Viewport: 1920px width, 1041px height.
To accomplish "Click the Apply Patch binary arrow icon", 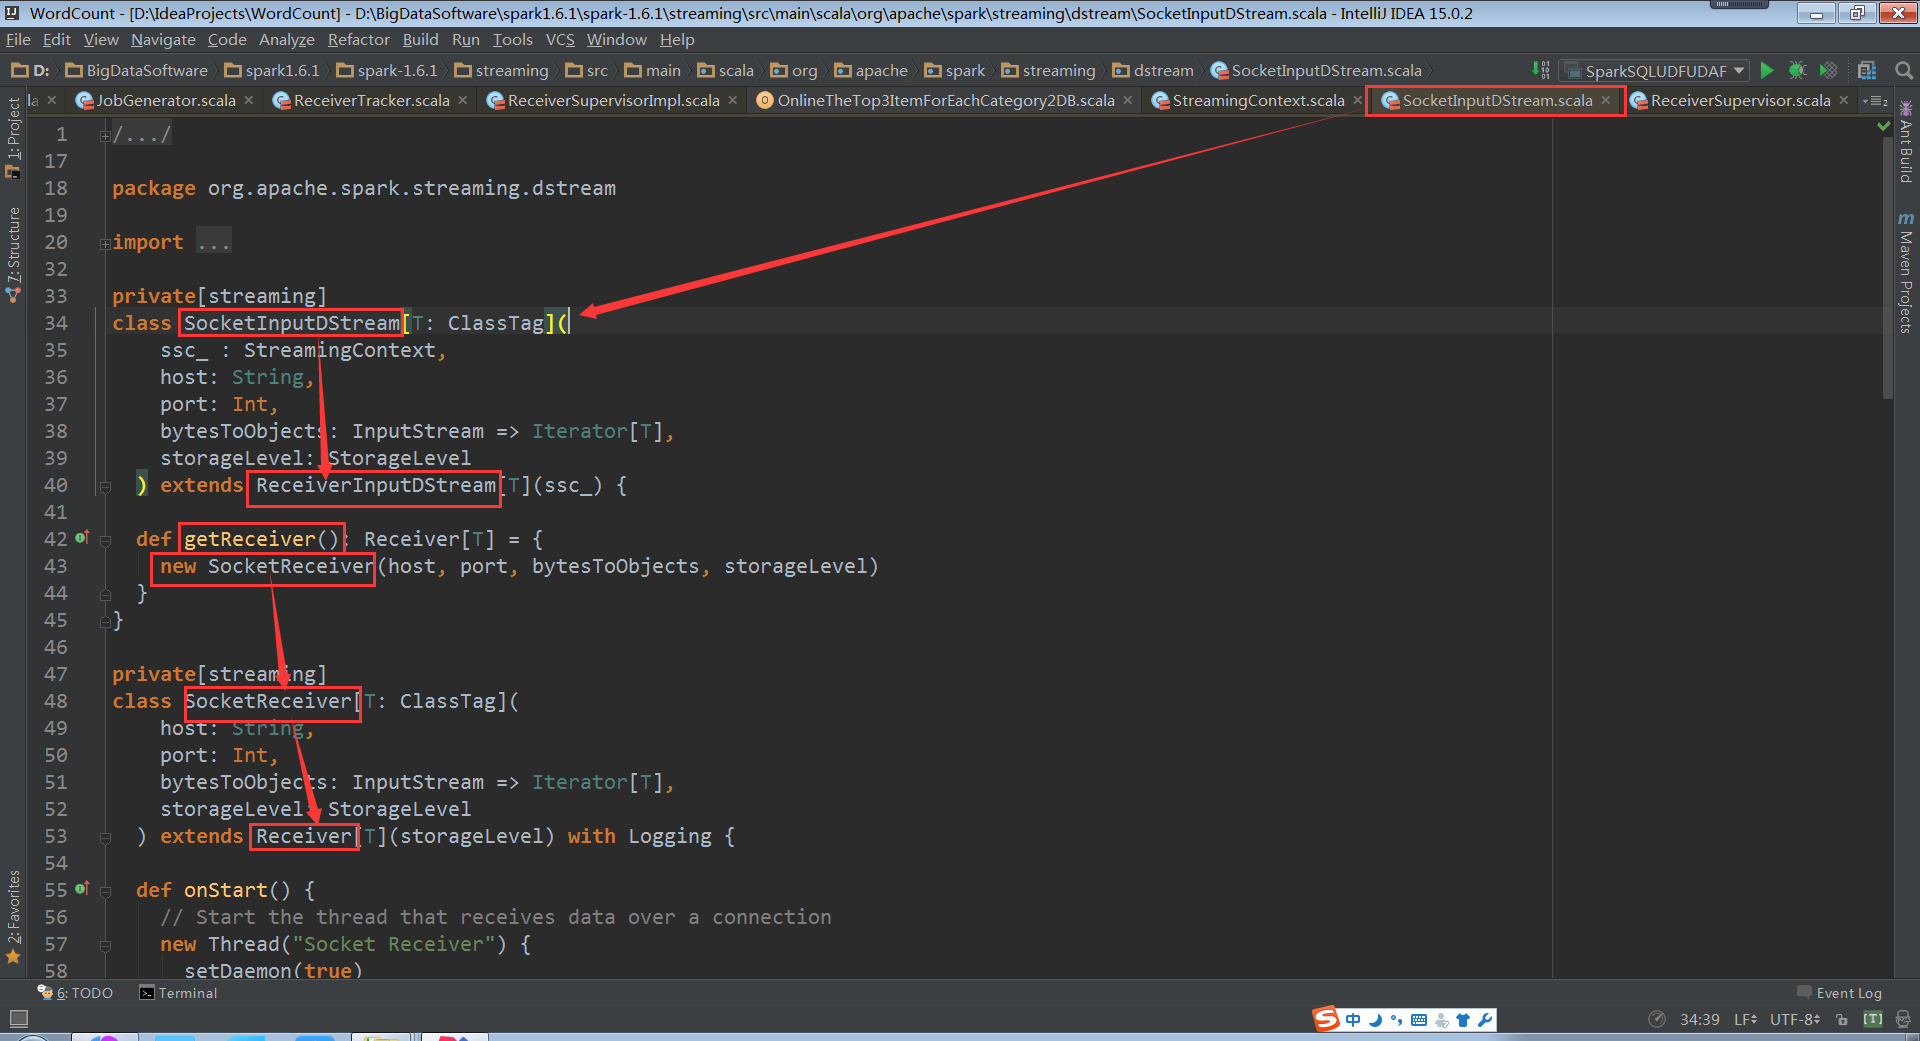I will point(1541,70).
